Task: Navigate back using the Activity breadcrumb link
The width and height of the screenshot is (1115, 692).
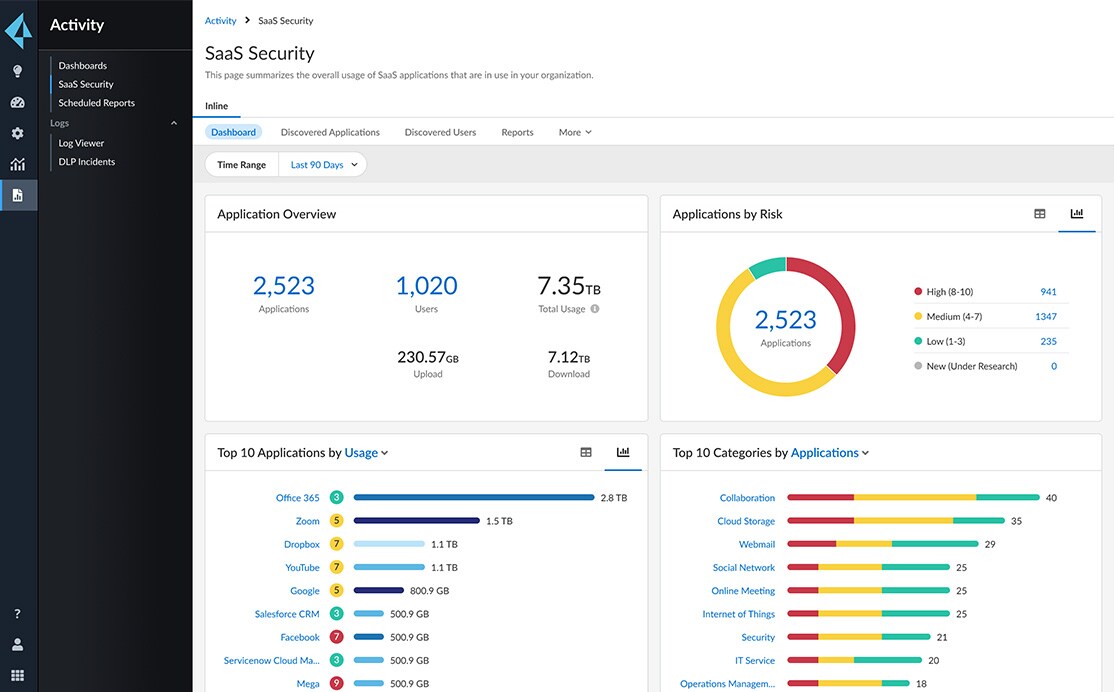Action: tap(220, 19)
